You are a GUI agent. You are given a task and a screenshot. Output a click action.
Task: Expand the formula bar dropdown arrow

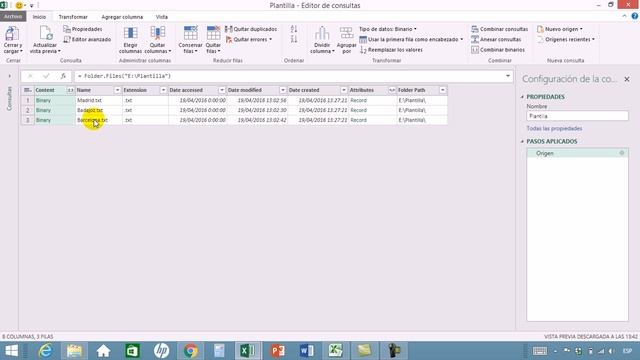coord(508,76)
